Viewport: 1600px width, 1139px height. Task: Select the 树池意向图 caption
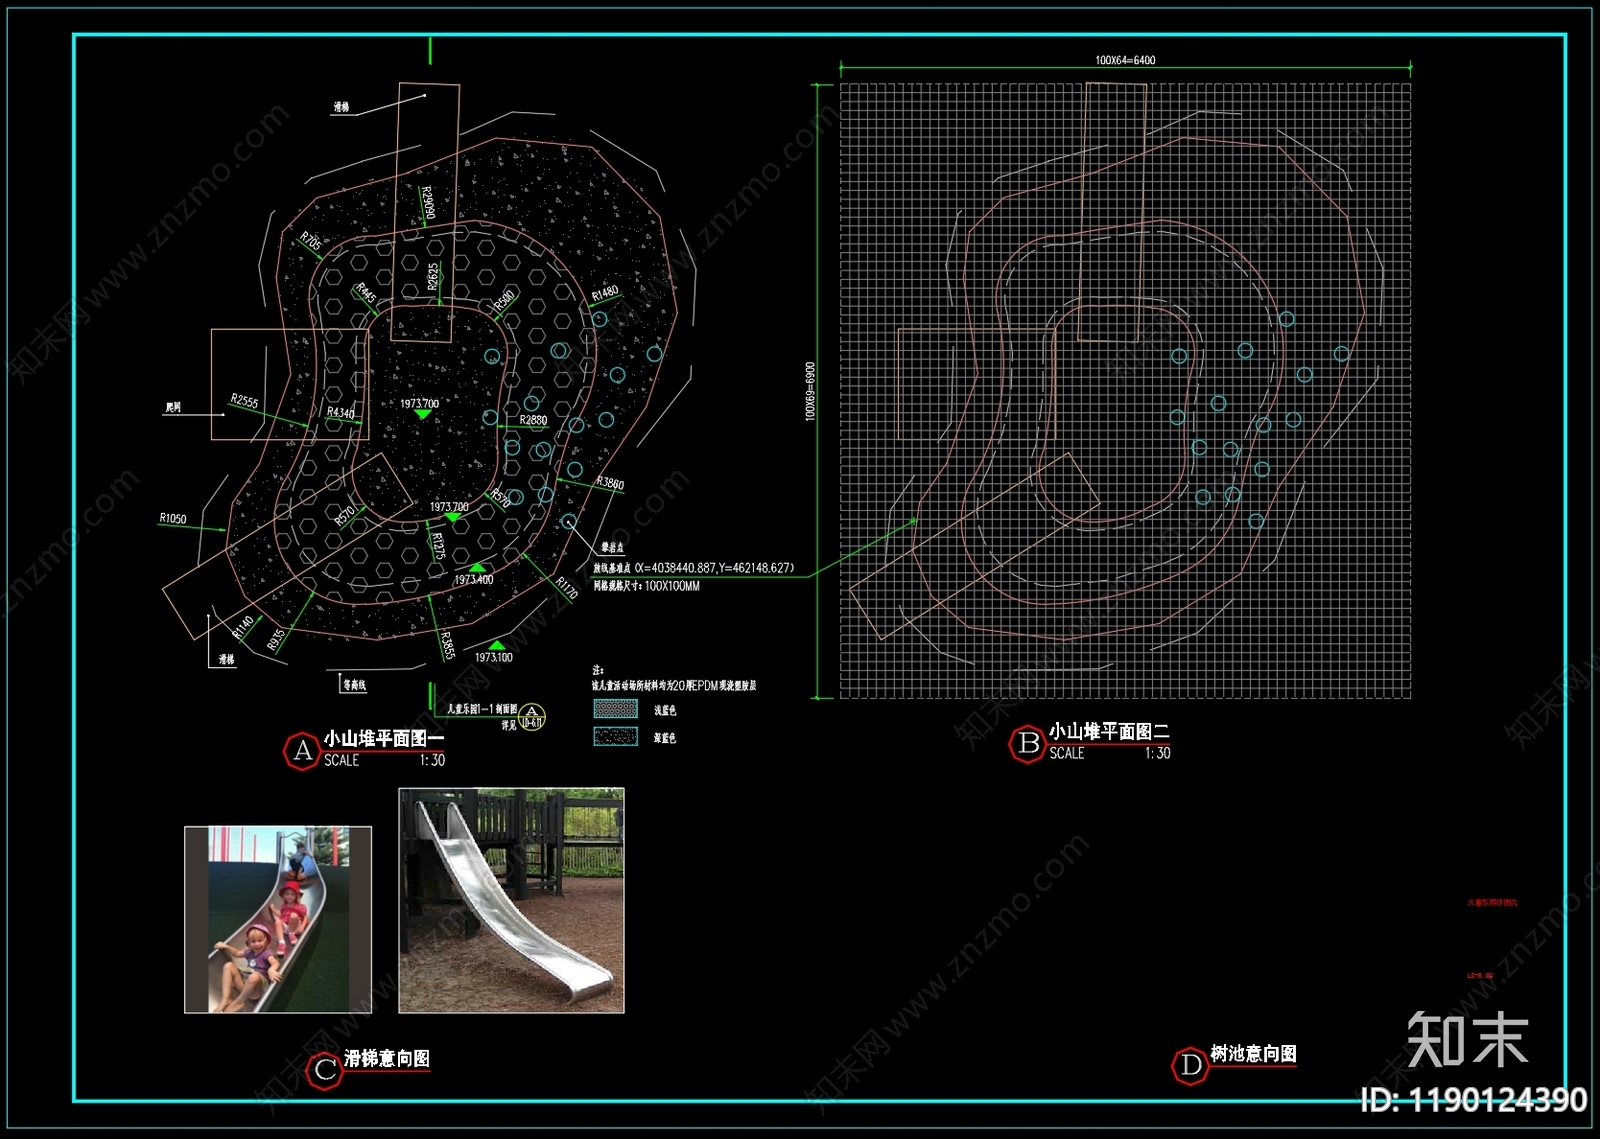1253,1053
